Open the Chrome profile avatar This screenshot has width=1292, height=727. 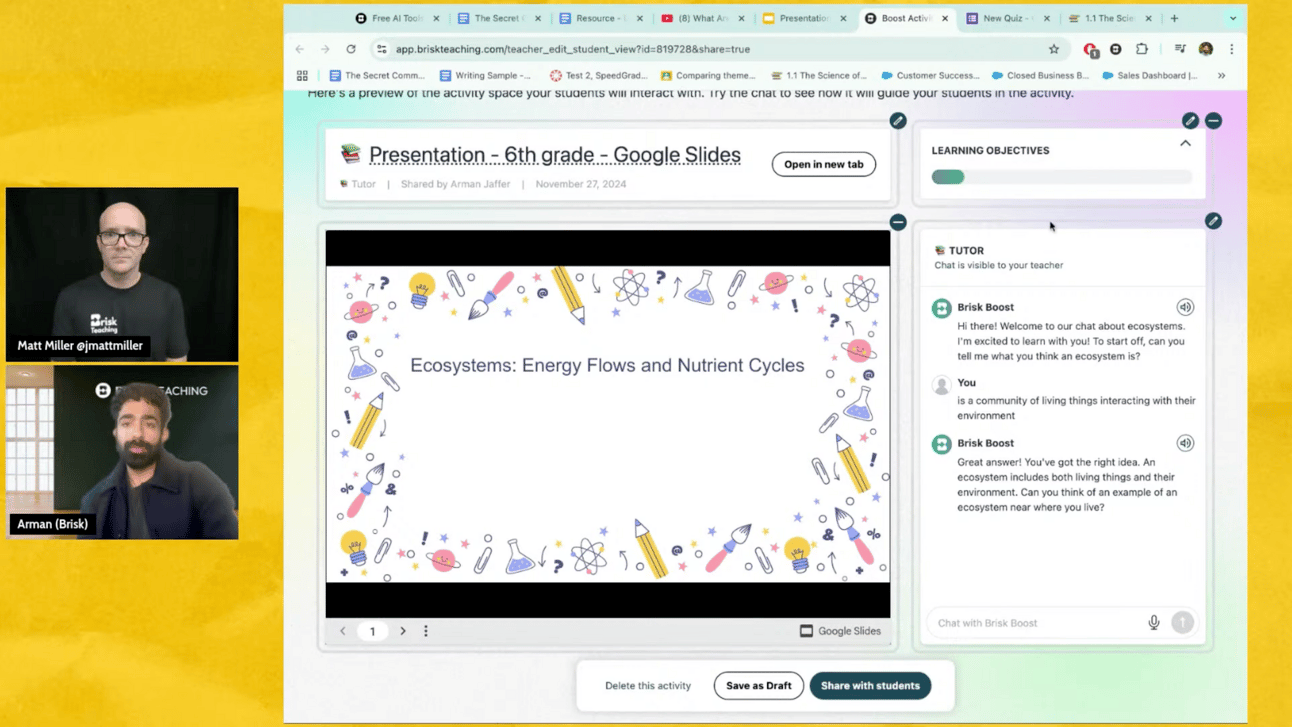pyautogui.click(x=1206, y=49)
